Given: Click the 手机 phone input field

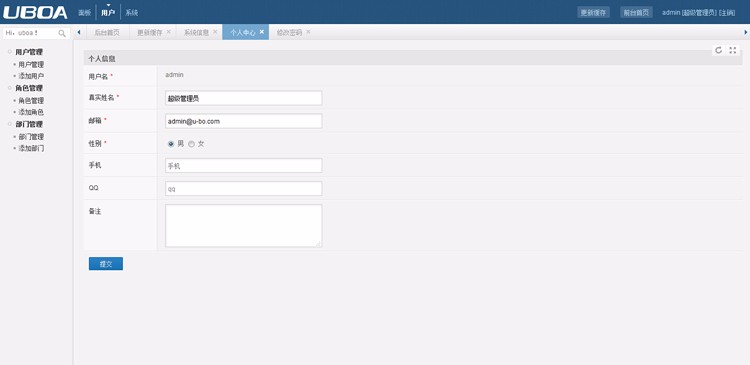Looking at the screenshot, I should coord(243,166).
